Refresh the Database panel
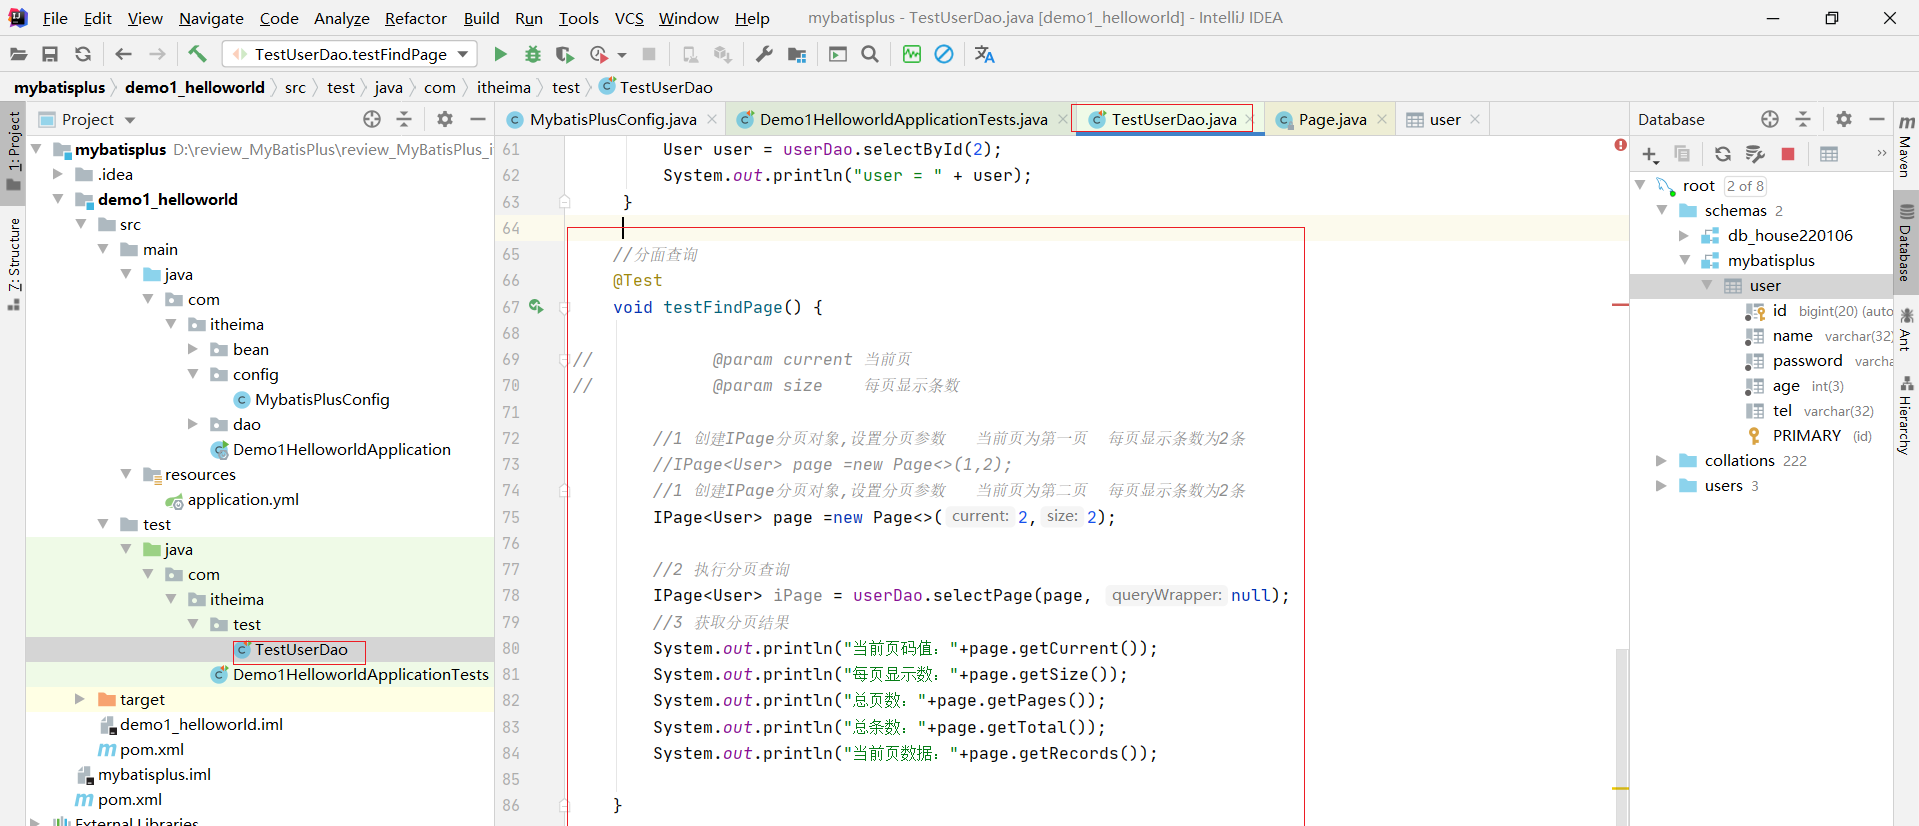The height and width of the screenshot is (826, 1919). coord(1723,154)
